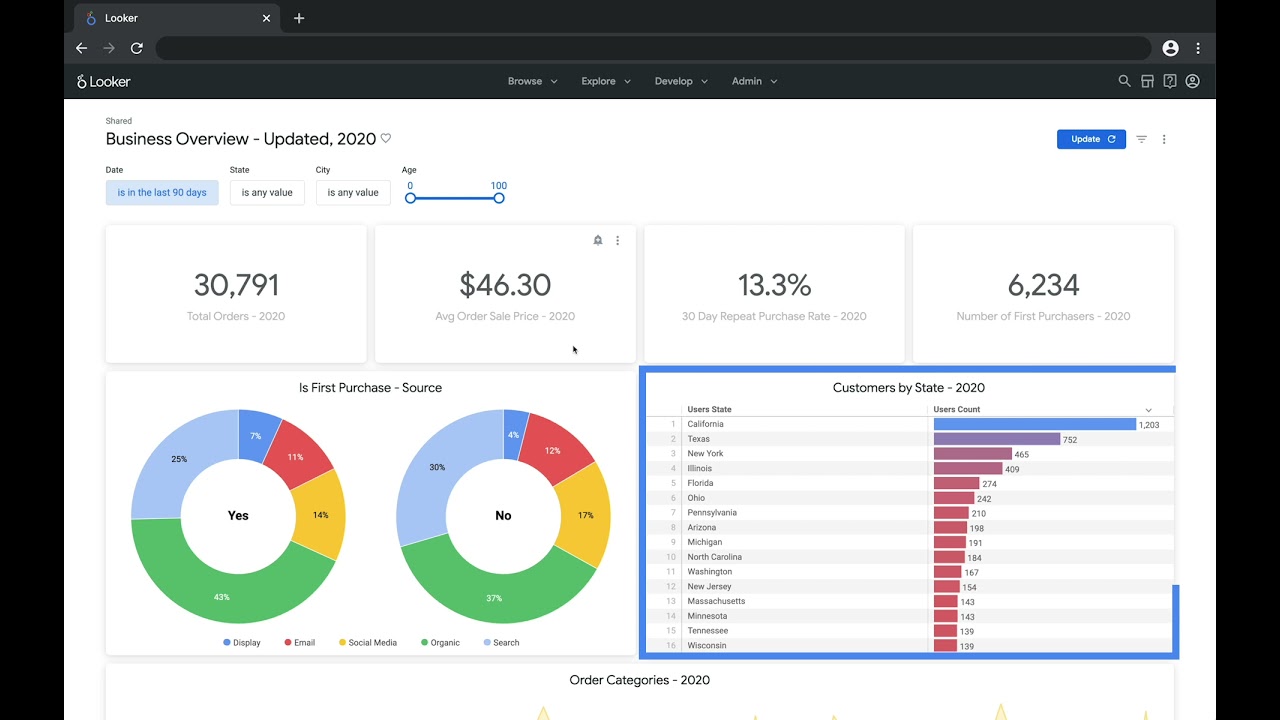Click the 'Order Categories - 2020' tile title
The height and width of the screenshot is (720, 1280).
tap(640, 680)
